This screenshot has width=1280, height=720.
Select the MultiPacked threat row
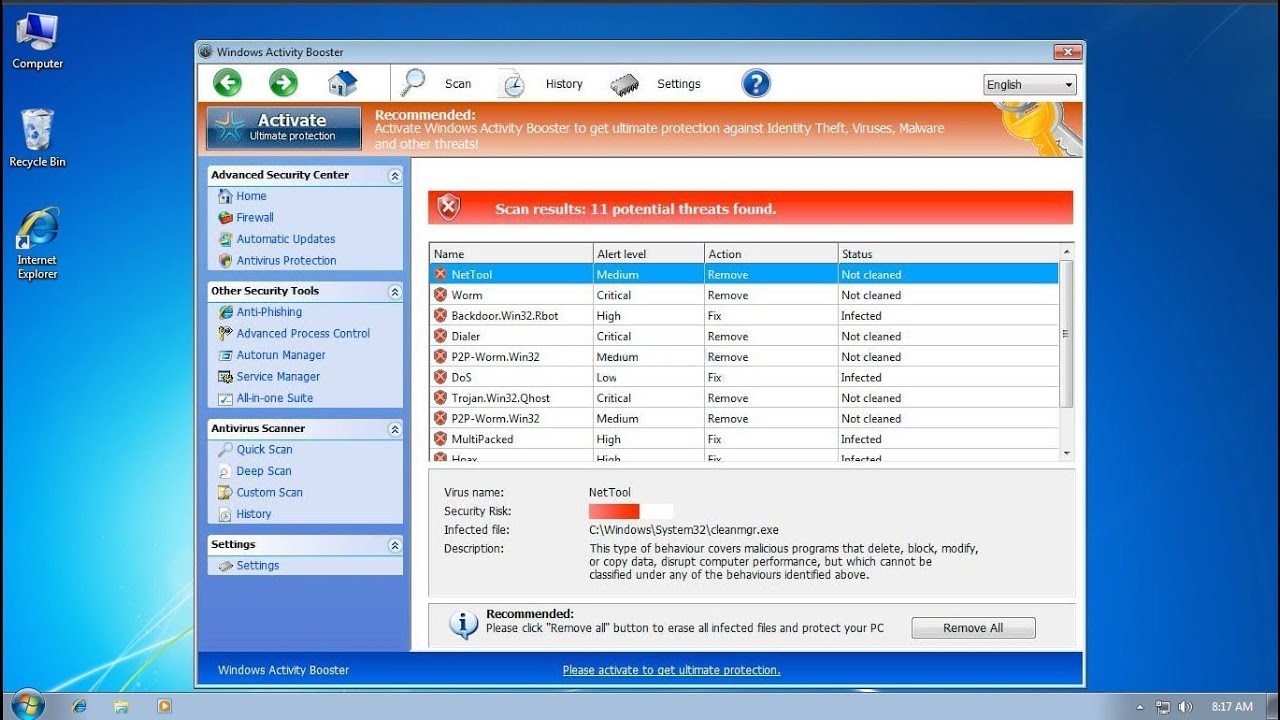744,439
